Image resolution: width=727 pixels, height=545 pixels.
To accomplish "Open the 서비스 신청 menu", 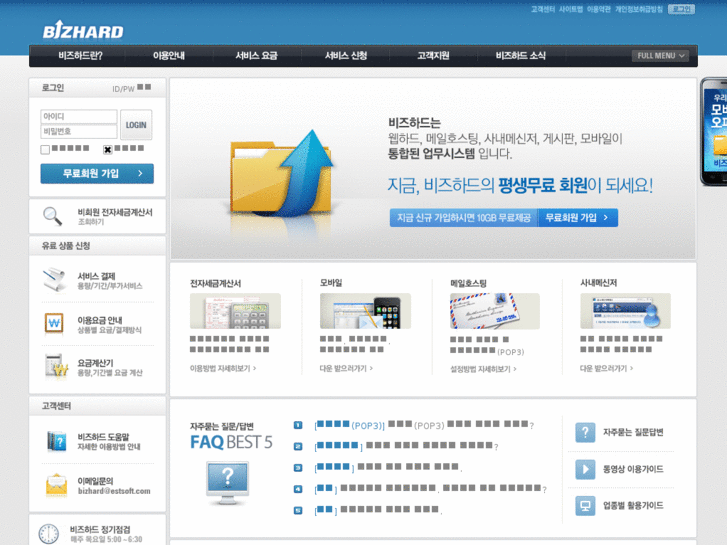I will tap(346, 56).
